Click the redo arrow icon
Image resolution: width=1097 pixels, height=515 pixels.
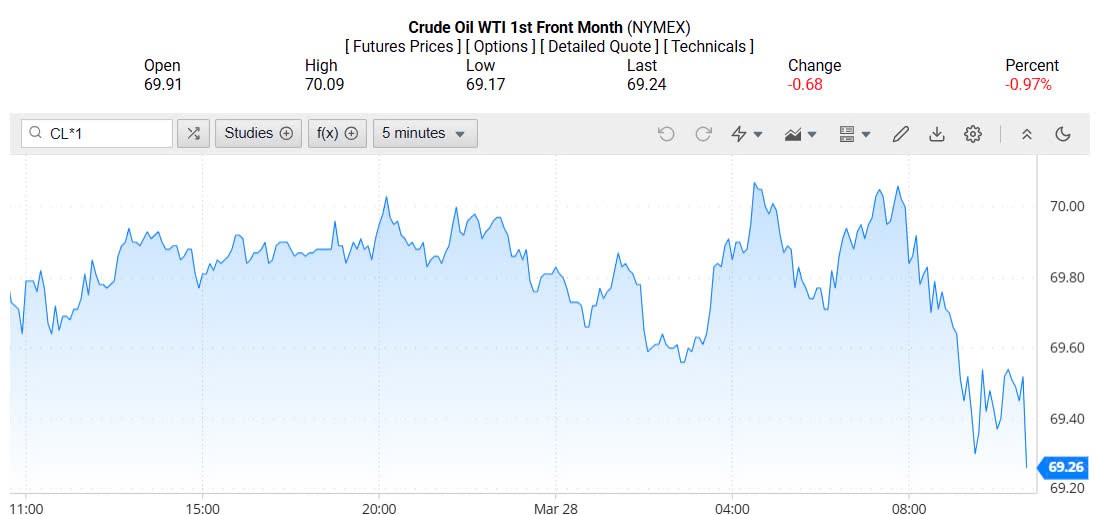tap(703, 133)
